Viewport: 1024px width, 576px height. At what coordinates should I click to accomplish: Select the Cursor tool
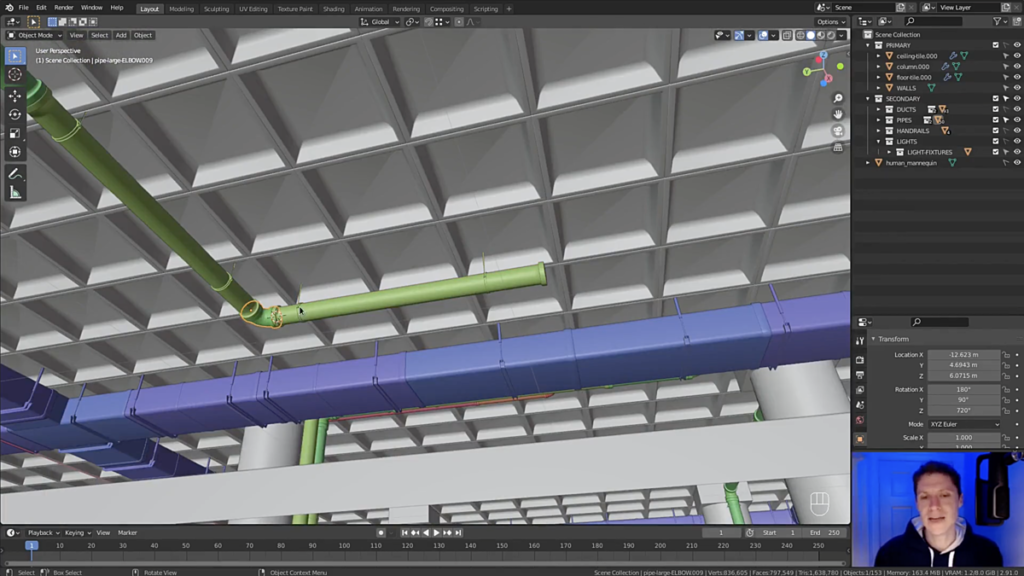tap(15, 74)
